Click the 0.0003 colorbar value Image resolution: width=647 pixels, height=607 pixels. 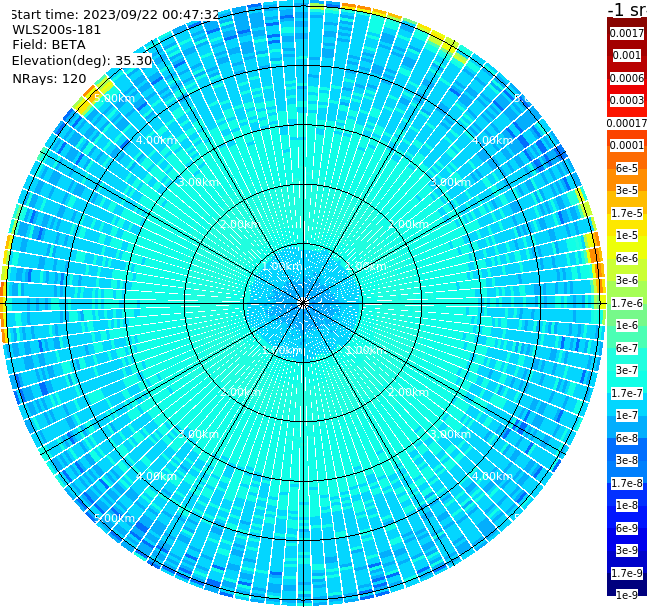[627, 100]
